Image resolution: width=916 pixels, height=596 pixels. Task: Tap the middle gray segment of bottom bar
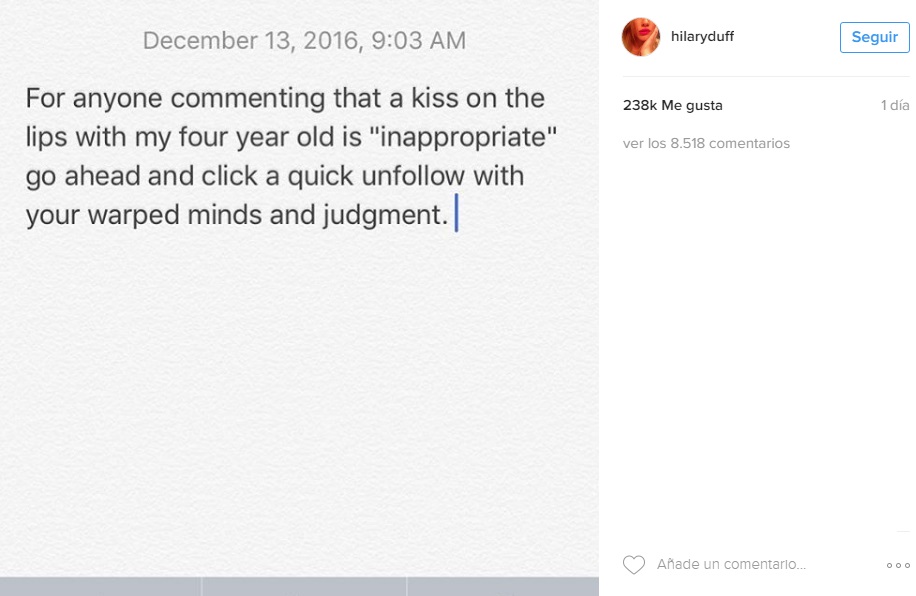tap(304, 587)
